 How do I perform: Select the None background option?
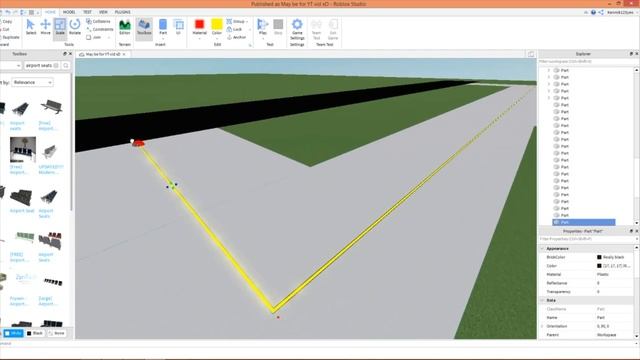56,333
